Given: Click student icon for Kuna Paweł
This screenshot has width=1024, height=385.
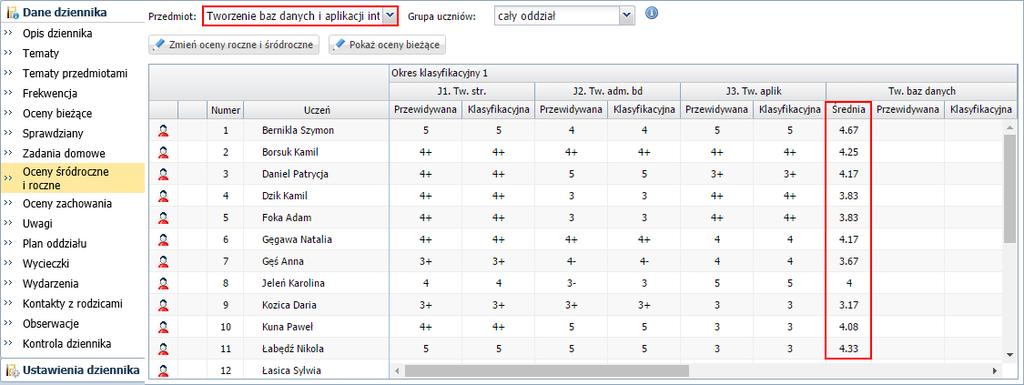Looking at the screenshot, I should [x=163, y=327].
